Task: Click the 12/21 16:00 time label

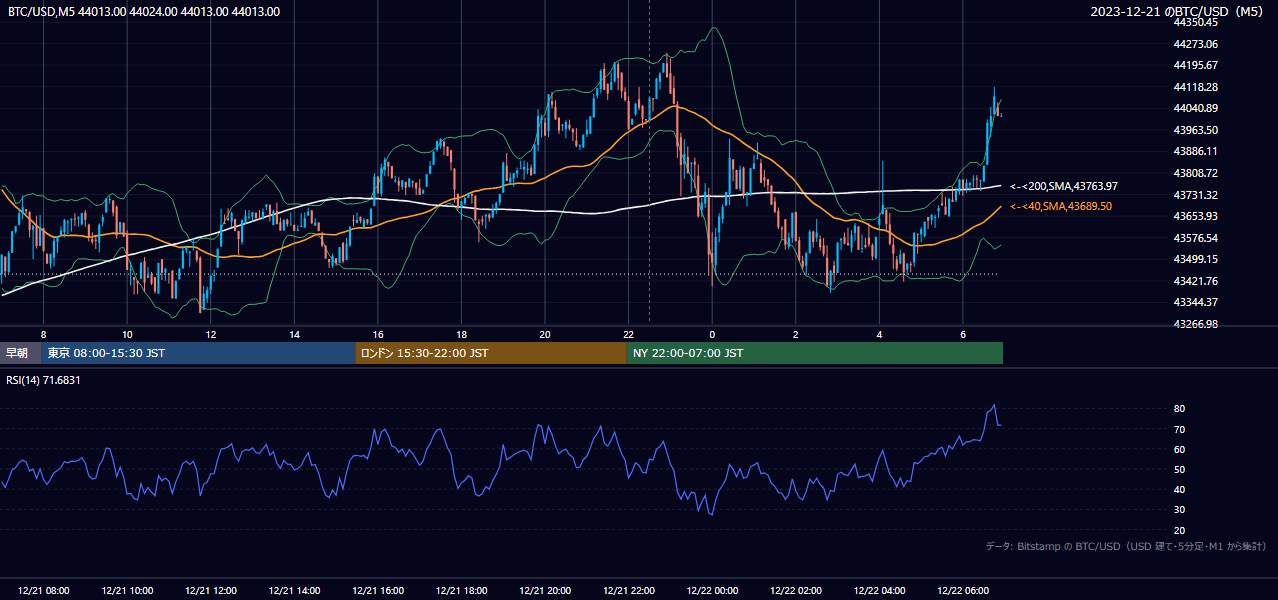Action: tap(378, 591)
